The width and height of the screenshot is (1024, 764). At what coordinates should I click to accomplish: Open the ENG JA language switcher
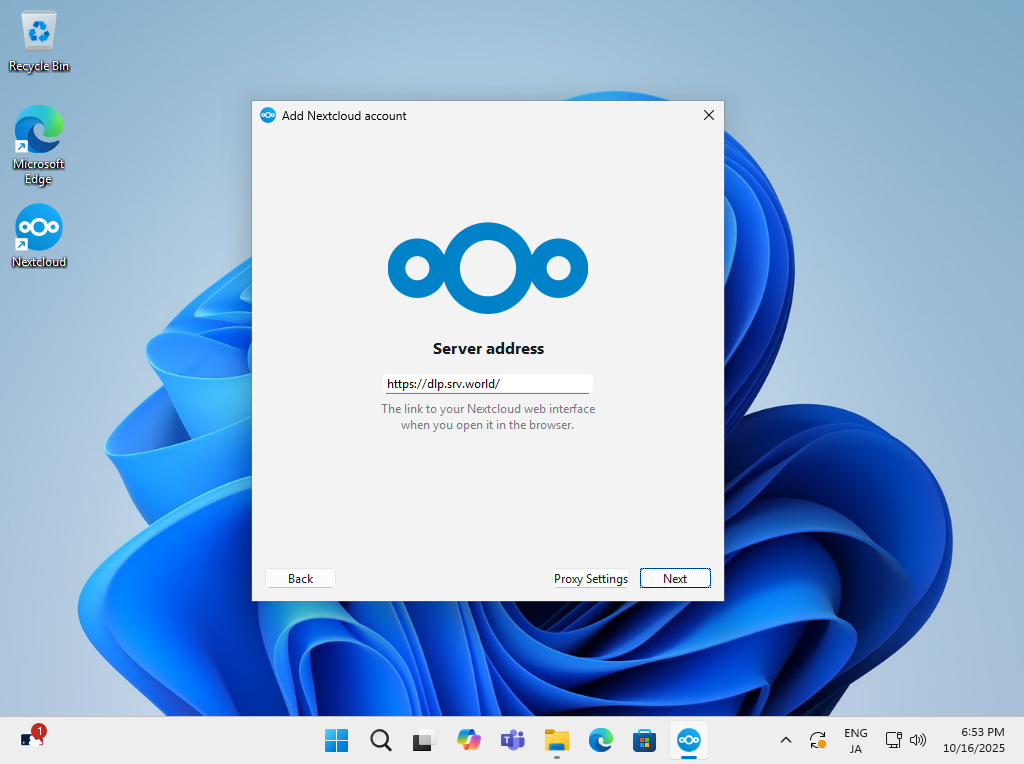(855, 740)
